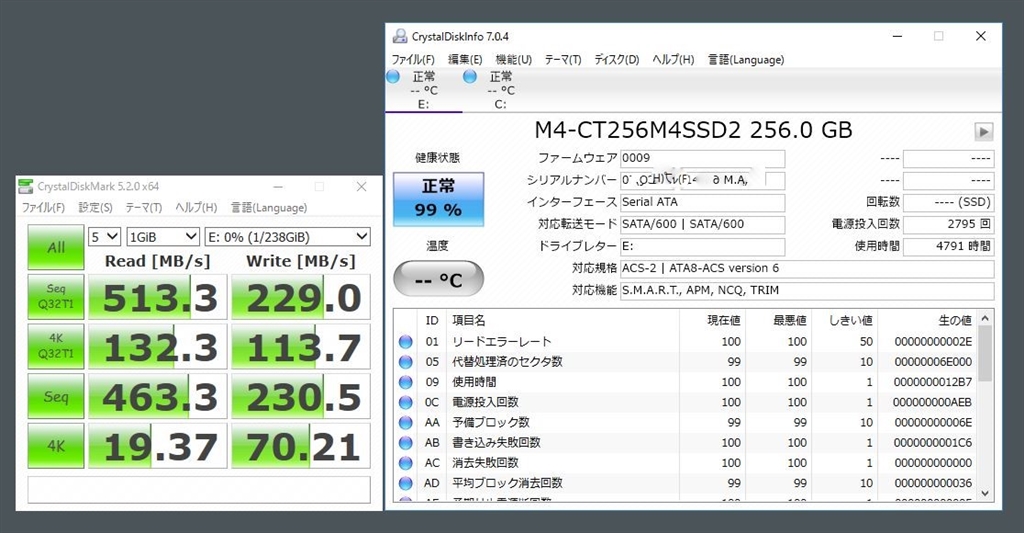Start the 4K Q32T1 test
This screenshot has height=533, width=1024.
pyautogui.click(x=56, y=346)
